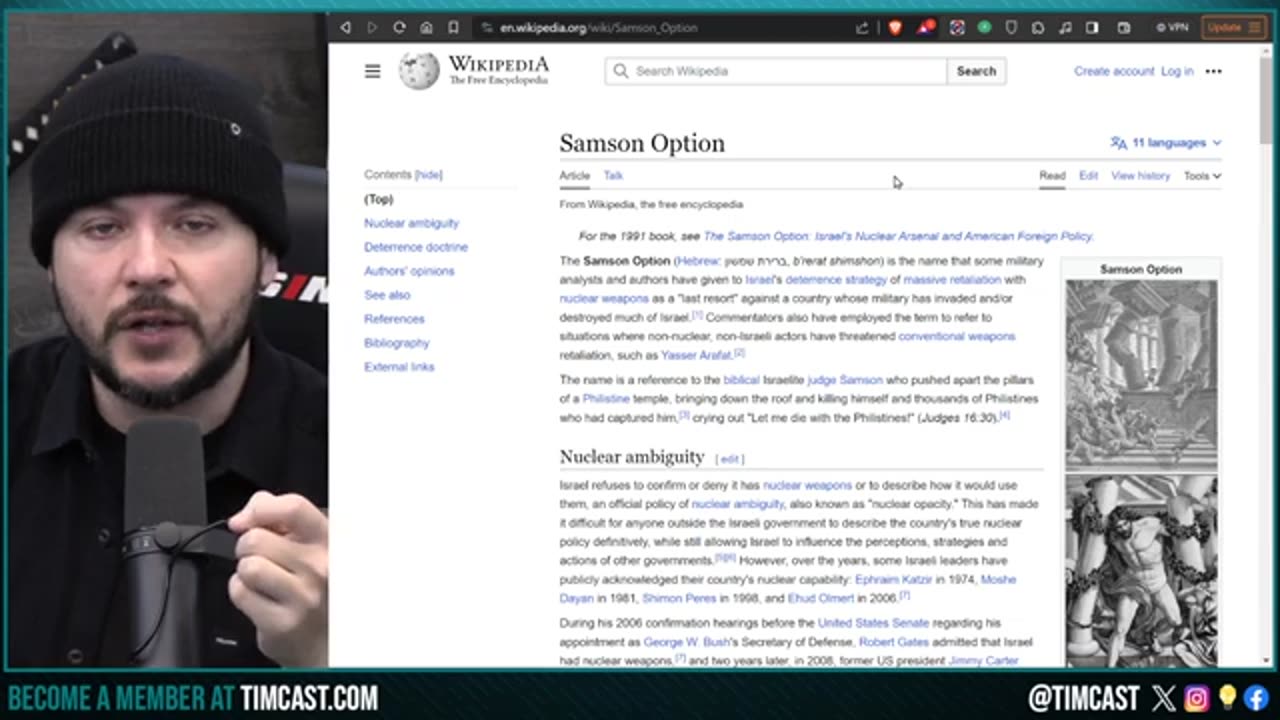Switch to the Talk tab

point(613,176)
